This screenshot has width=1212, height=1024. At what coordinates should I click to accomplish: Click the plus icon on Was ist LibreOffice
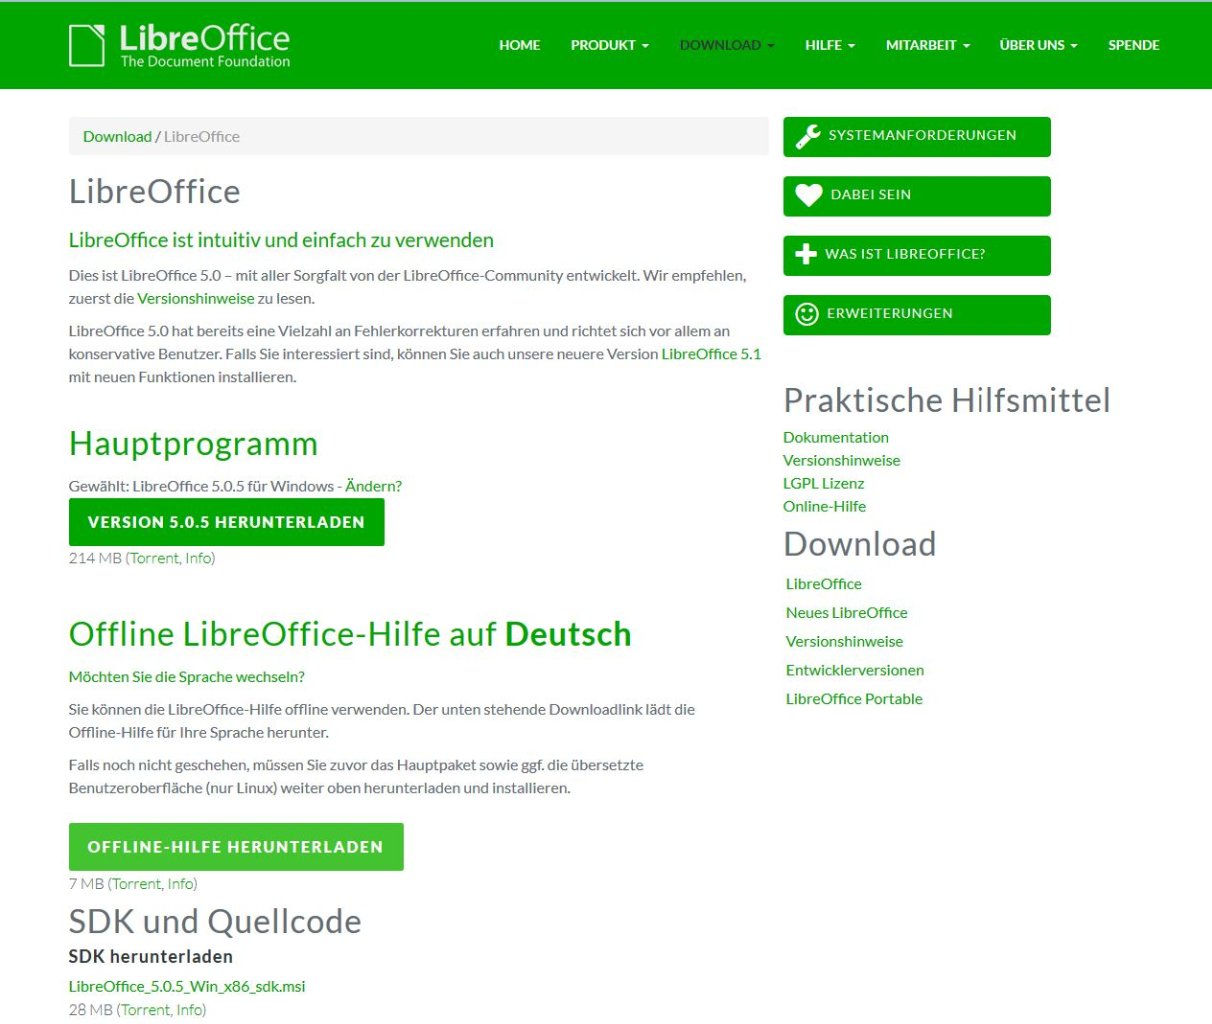(x=805, y=254)
